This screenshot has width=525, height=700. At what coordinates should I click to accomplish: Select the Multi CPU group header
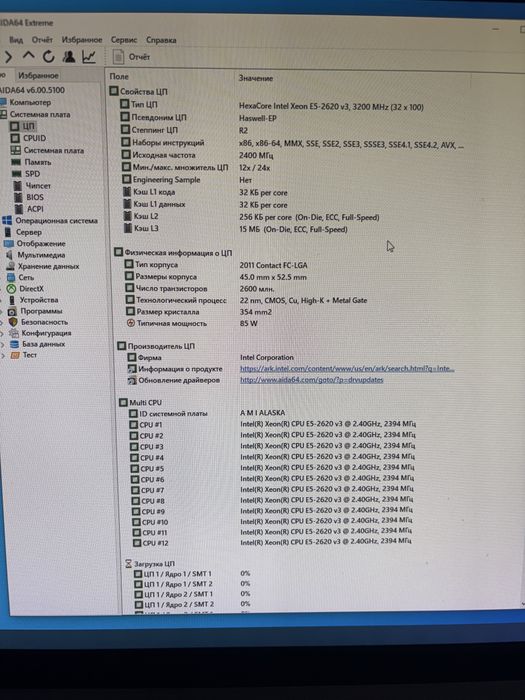[x=141, y=402]
